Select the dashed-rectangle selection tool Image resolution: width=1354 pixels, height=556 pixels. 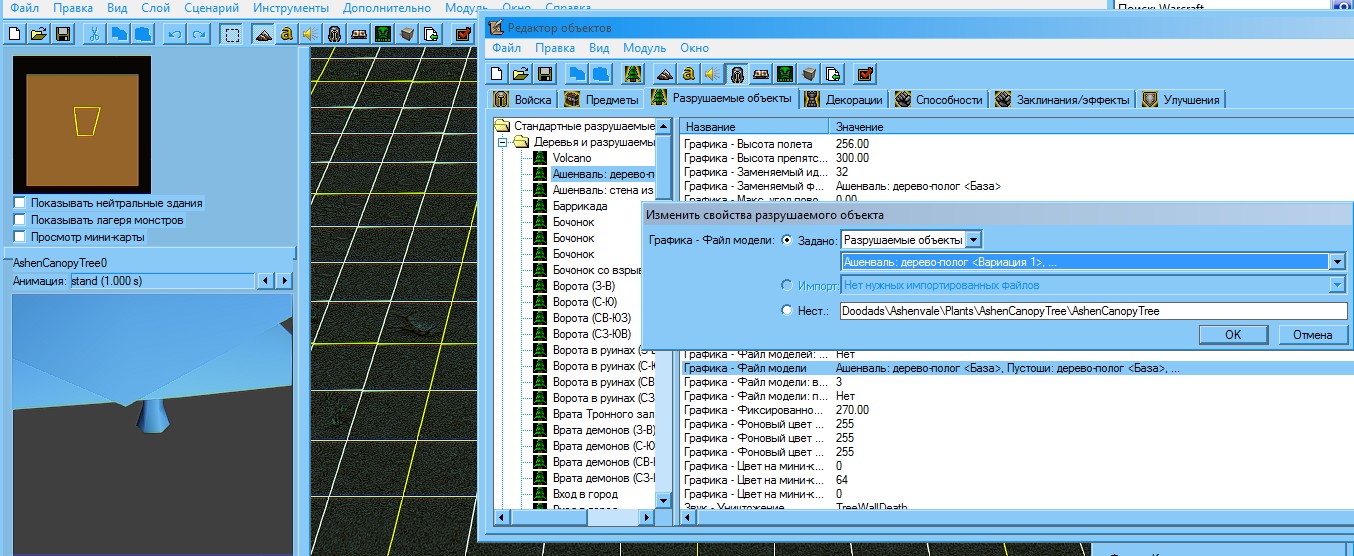[232, 34]
